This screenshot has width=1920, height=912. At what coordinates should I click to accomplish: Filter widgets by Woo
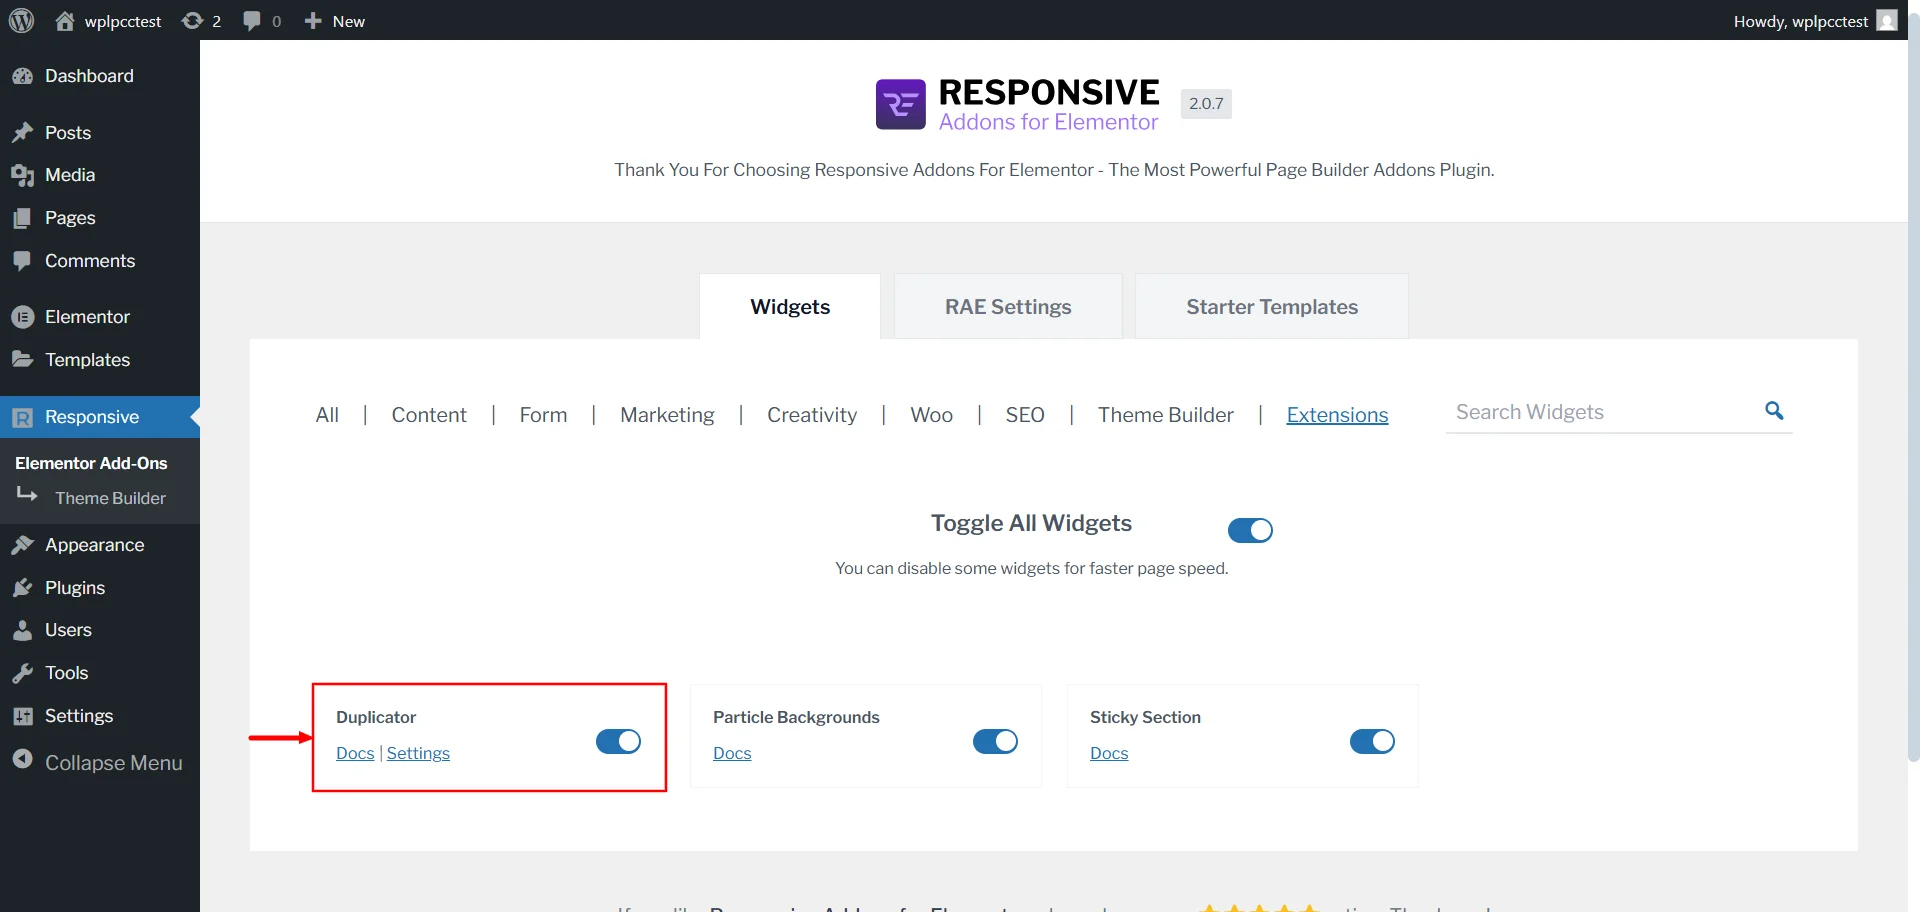(931, 415)
